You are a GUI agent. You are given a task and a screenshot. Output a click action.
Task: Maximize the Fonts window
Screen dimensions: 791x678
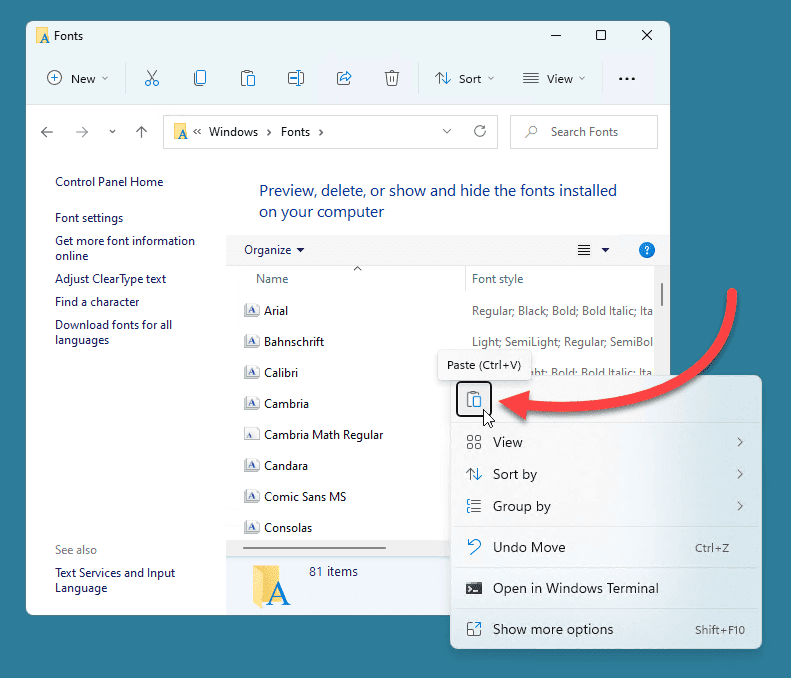601,35
